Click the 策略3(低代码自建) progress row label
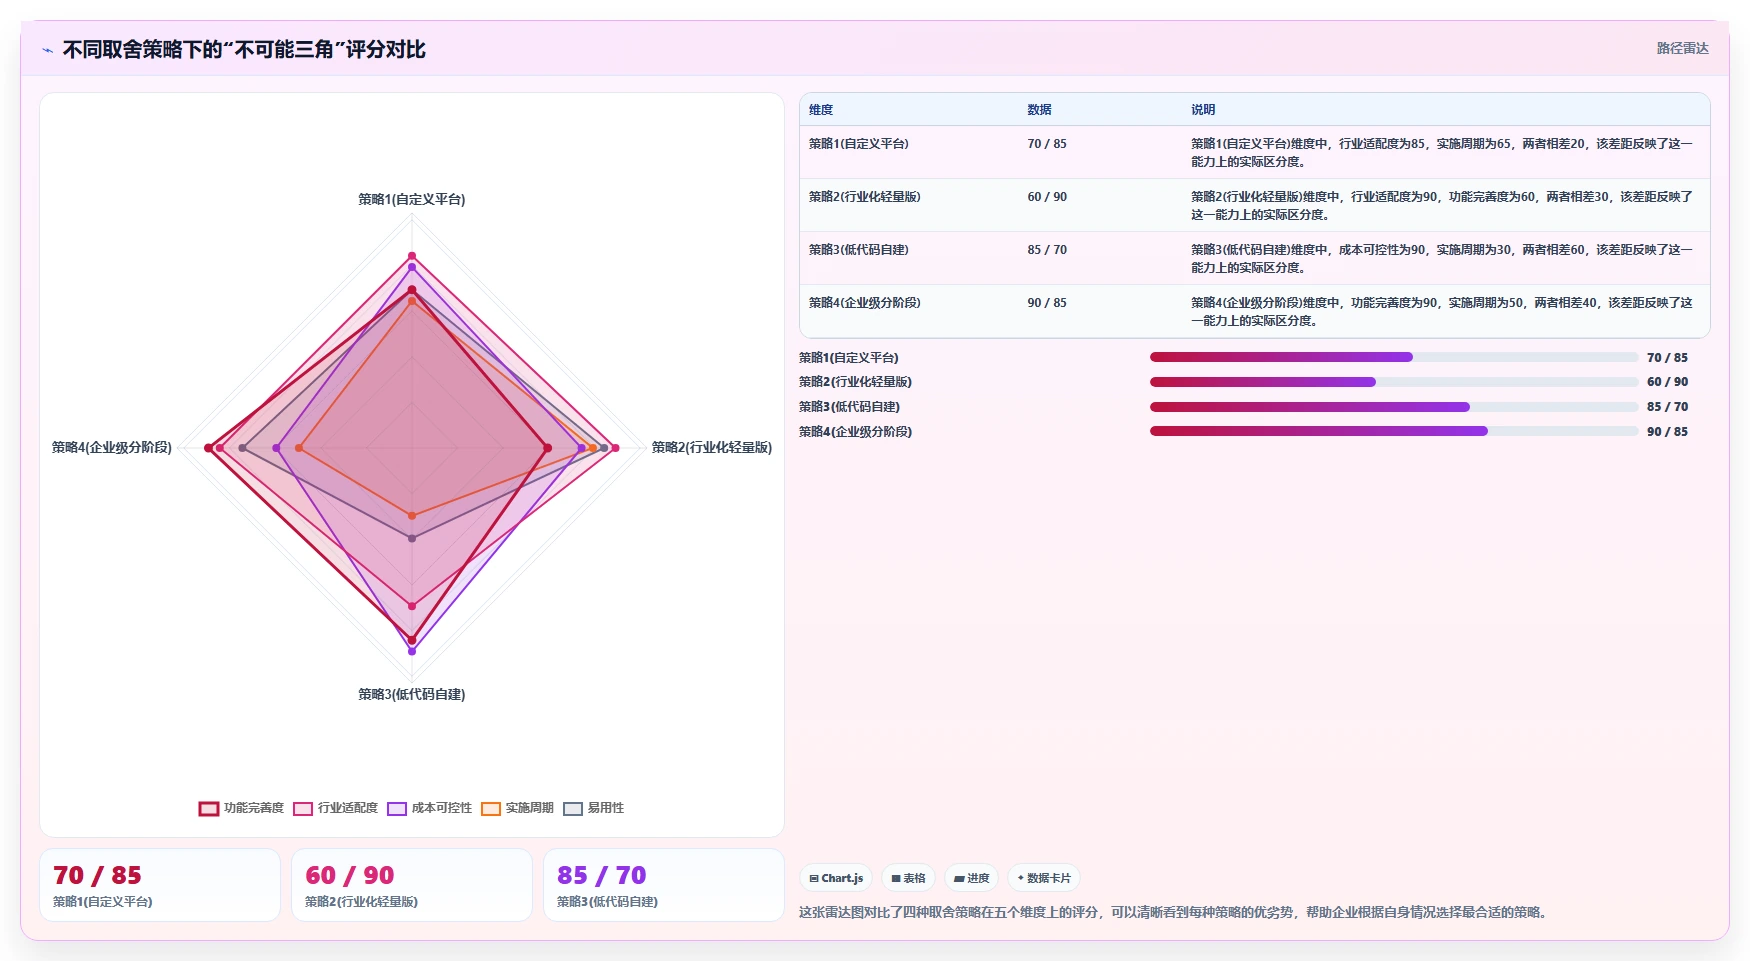The width and height of the screenshot is (1750, 961). point(849,407)
